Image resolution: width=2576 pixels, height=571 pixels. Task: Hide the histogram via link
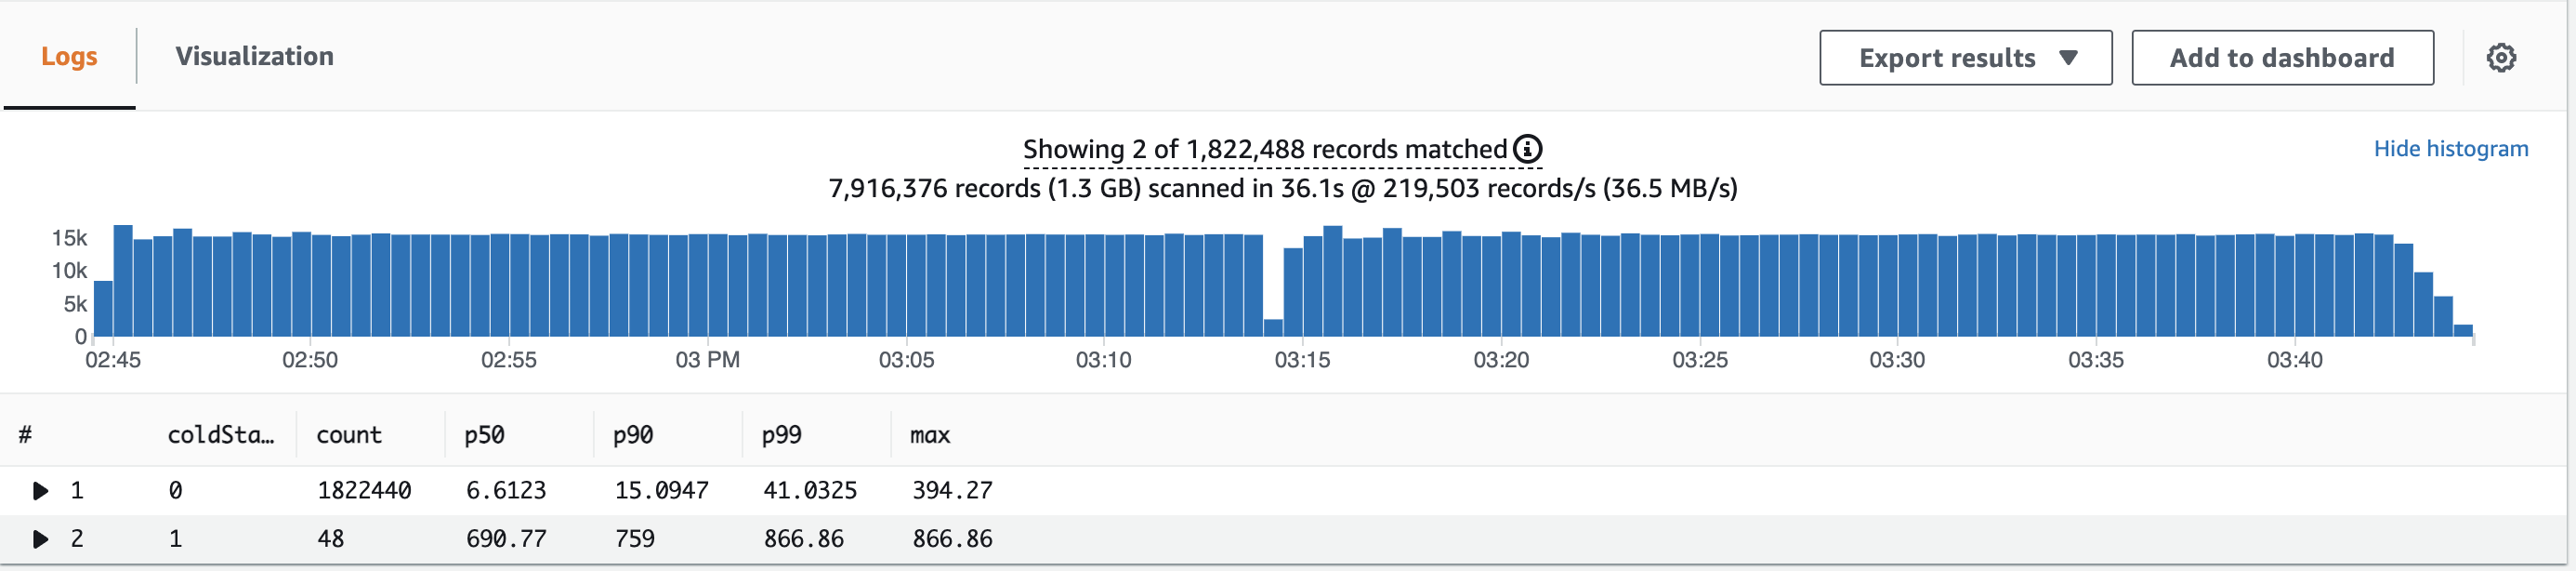(x=2450, y=149)
